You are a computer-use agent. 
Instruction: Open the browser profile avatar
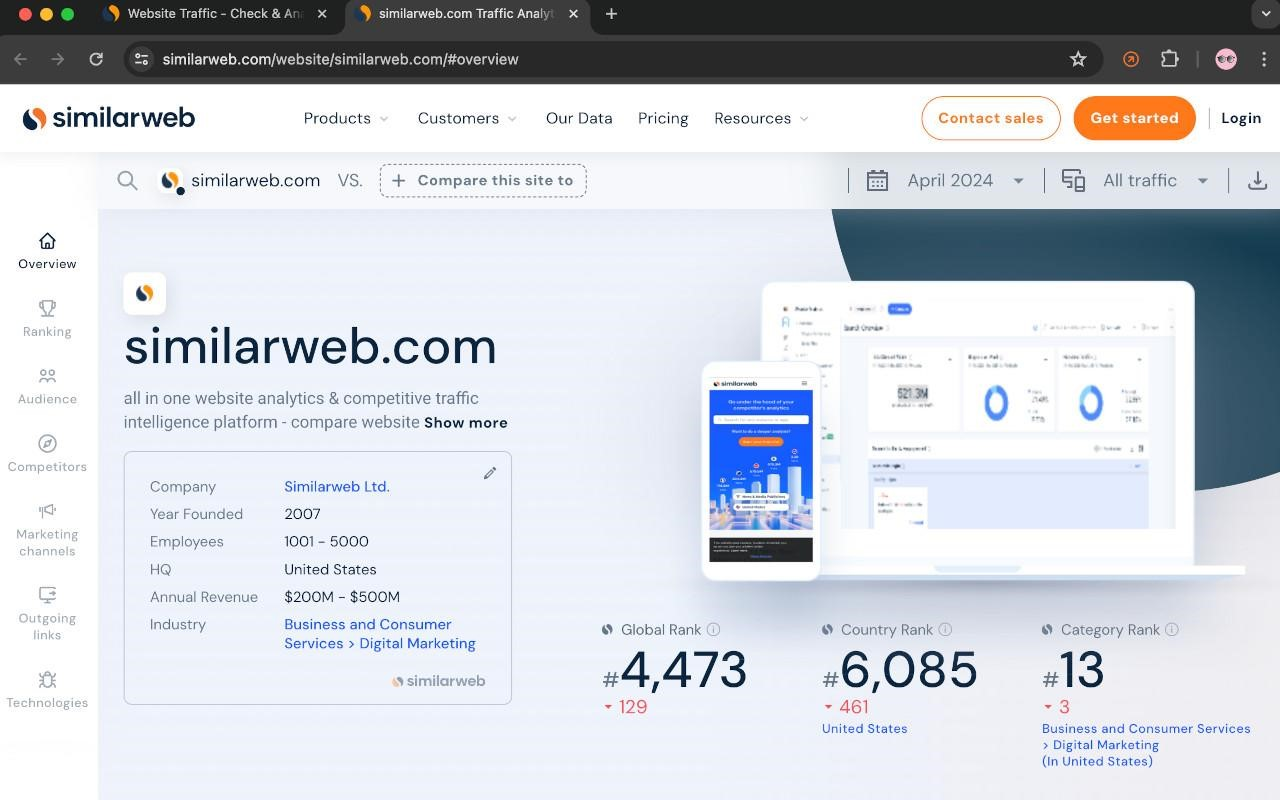click(x=1226, y=59)
